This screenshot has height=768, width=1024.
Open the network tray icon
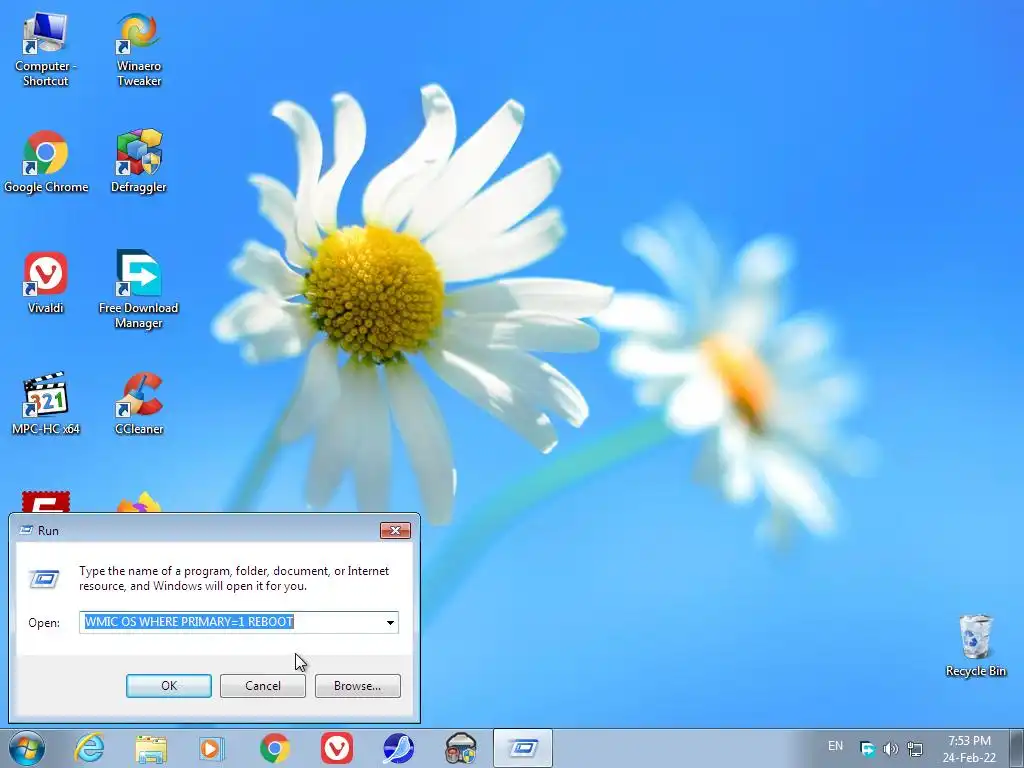pyautogui.click(x=915, y=748)
